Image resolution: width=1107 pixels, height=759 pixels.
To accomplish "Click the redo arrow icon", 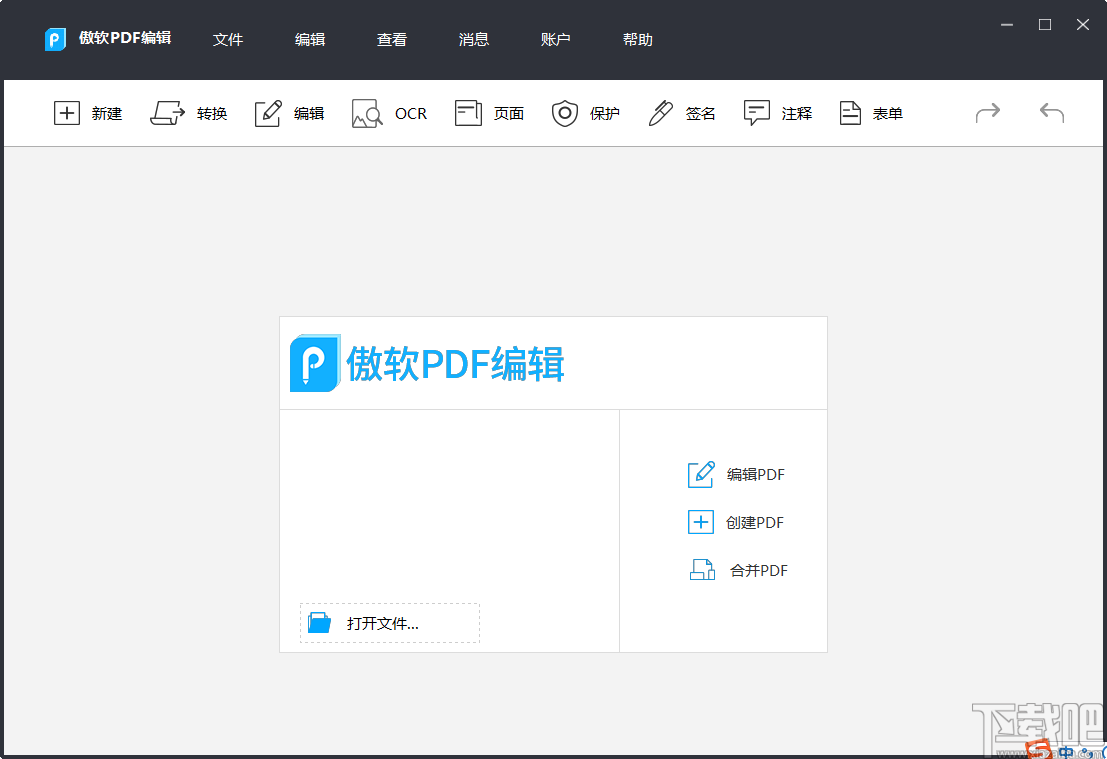I will click(988, 112).
